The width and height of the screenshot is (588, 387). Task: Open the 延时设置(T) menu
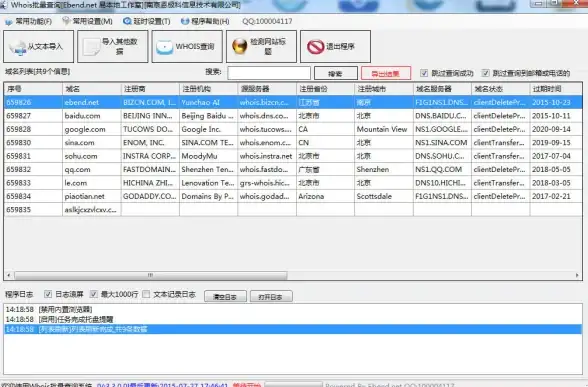147,21
